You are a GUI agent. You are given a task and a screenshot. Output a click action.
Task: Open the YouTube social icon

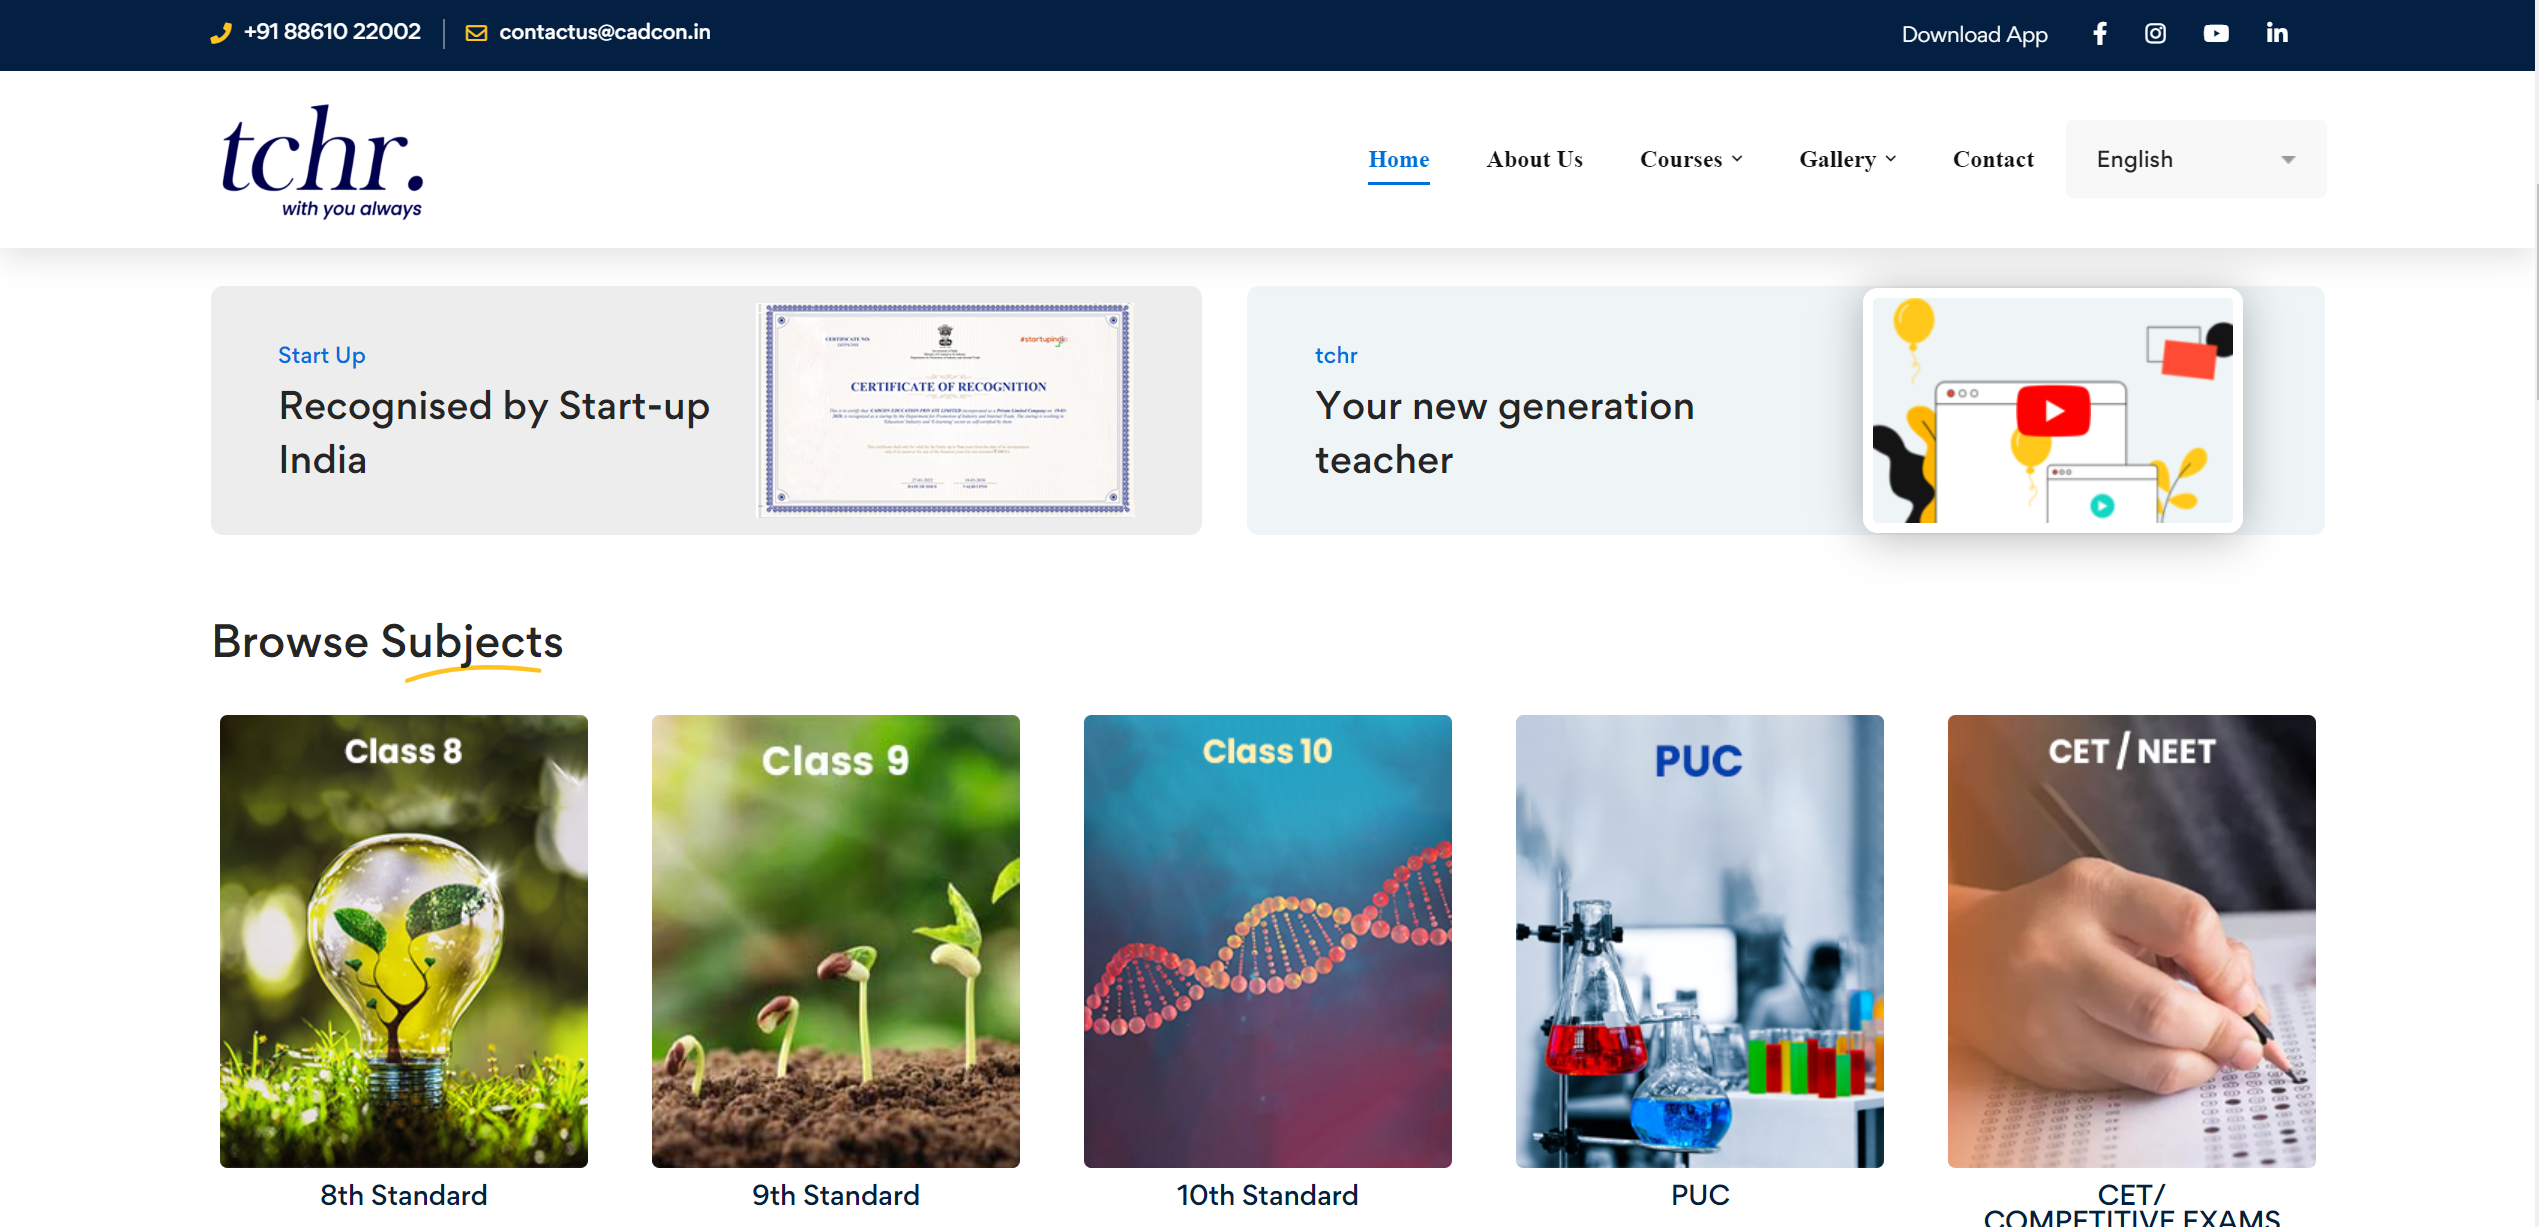tap(2215, 34)
